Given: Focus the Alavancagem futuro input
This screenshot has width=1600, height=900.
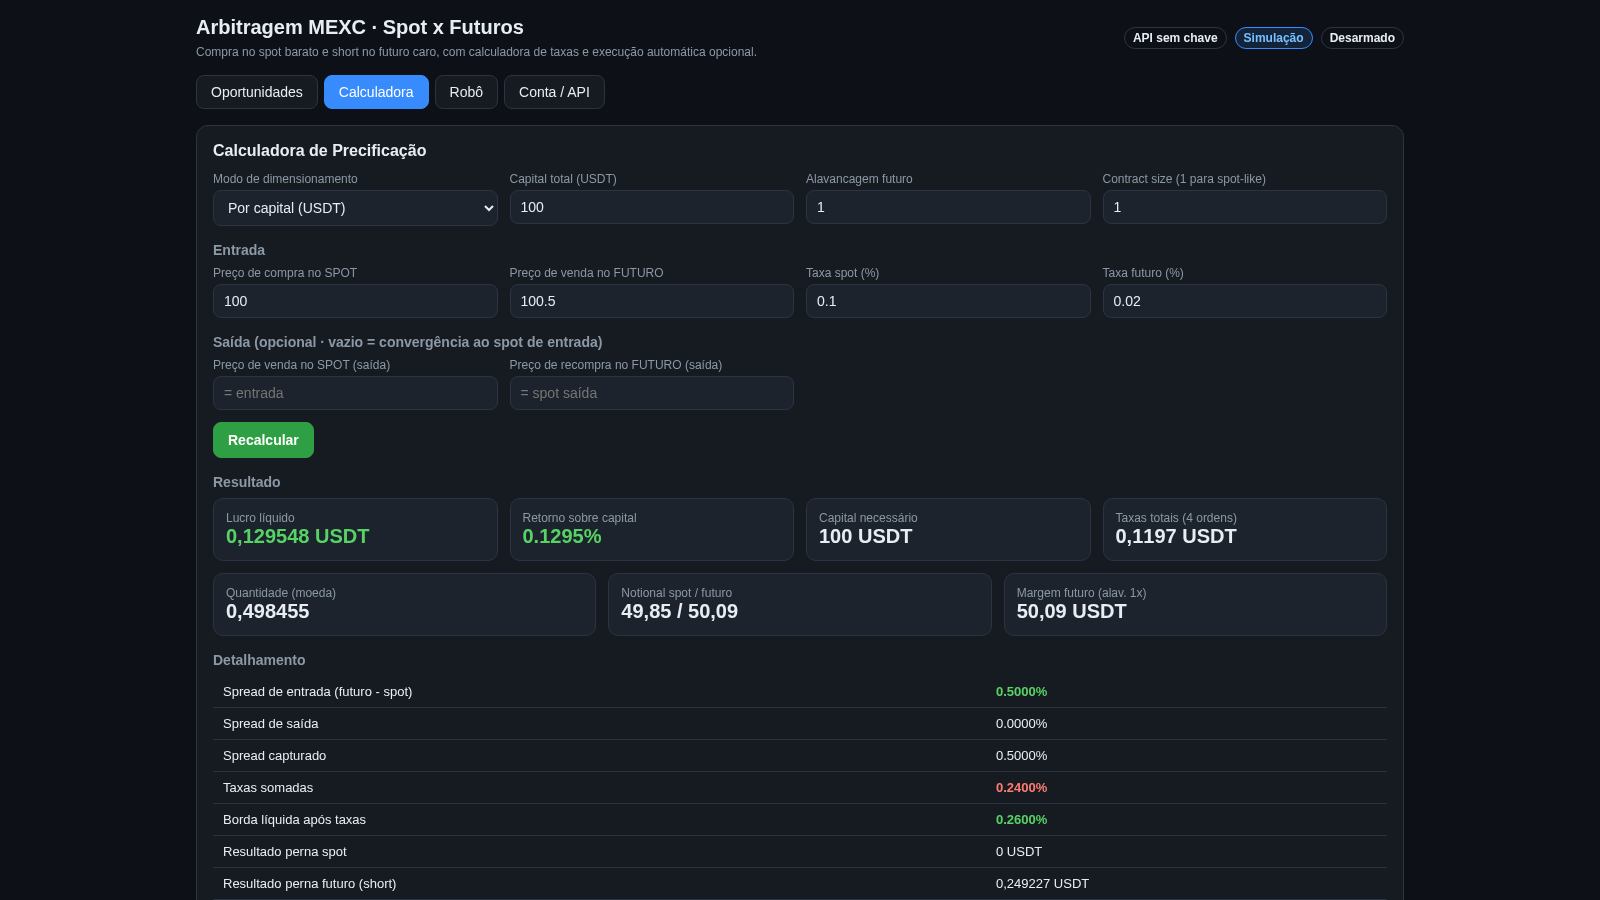Looking at the screenshot, I should (x=948, y=207).
